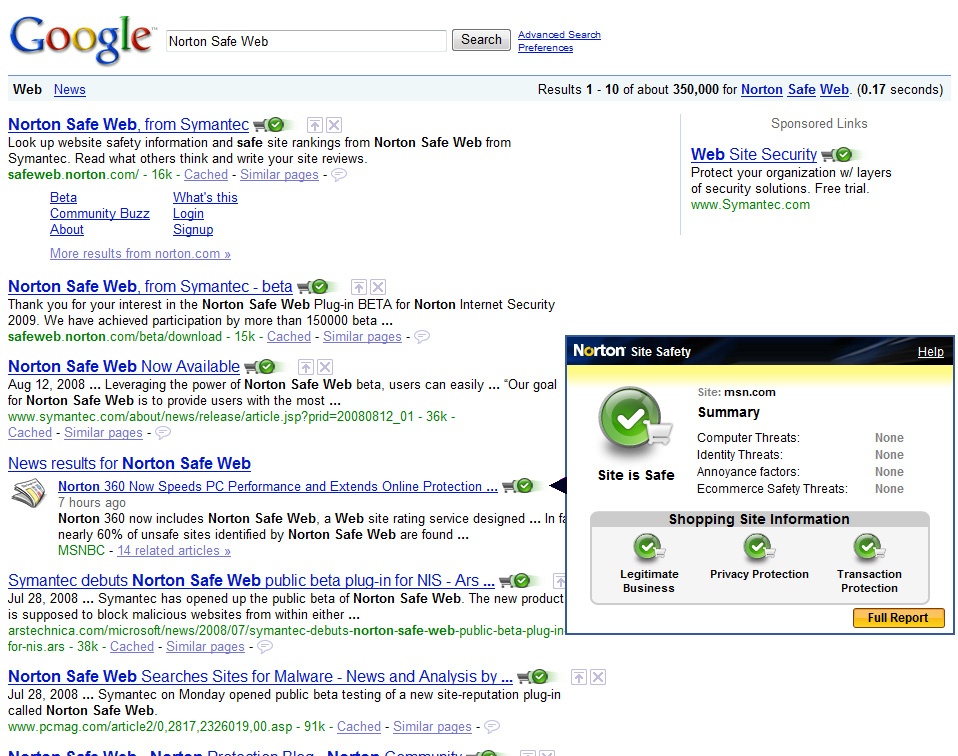Click comment bubble icon under arstechnica result

coord(265,647)
